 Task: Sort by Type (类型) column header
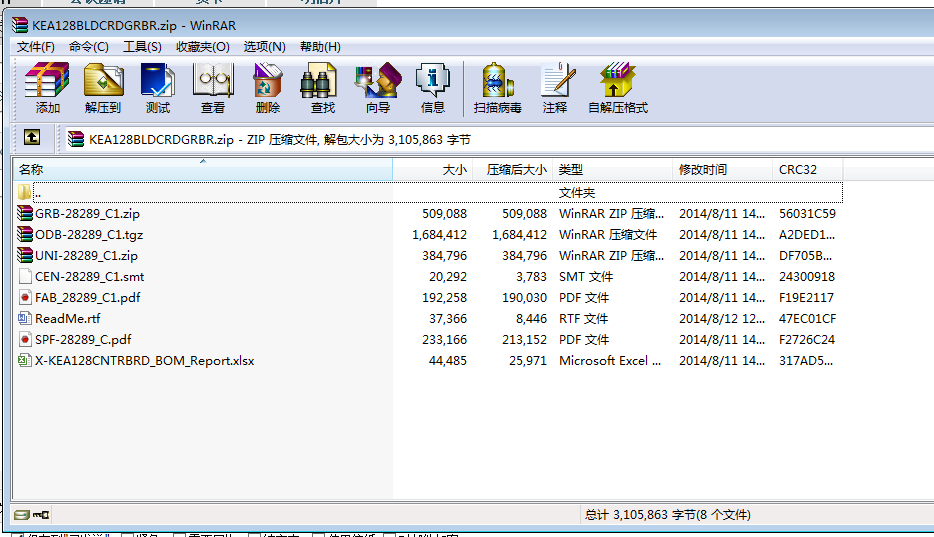coord(612,170)
